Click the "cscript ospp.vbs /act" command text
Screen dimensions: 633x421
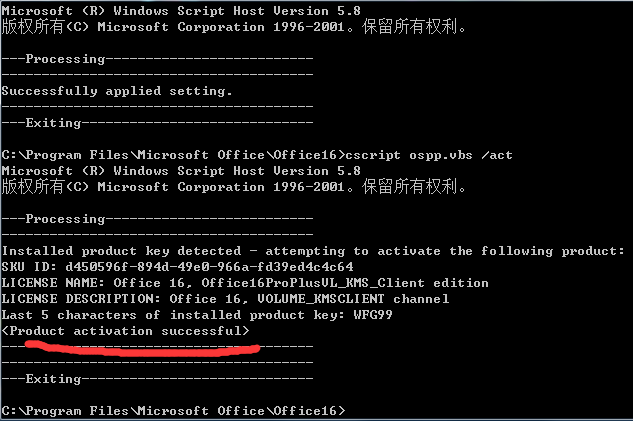pyautogui.click(x=429, y=155)
